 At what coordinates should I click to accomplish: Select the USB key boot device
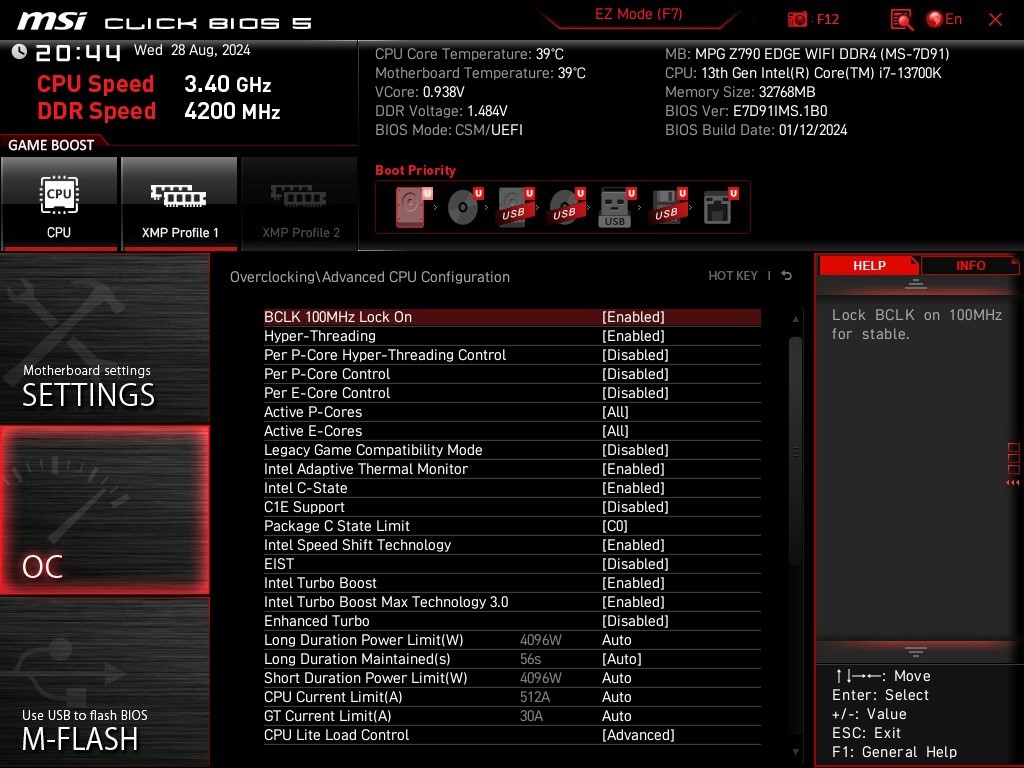point(617,207)
